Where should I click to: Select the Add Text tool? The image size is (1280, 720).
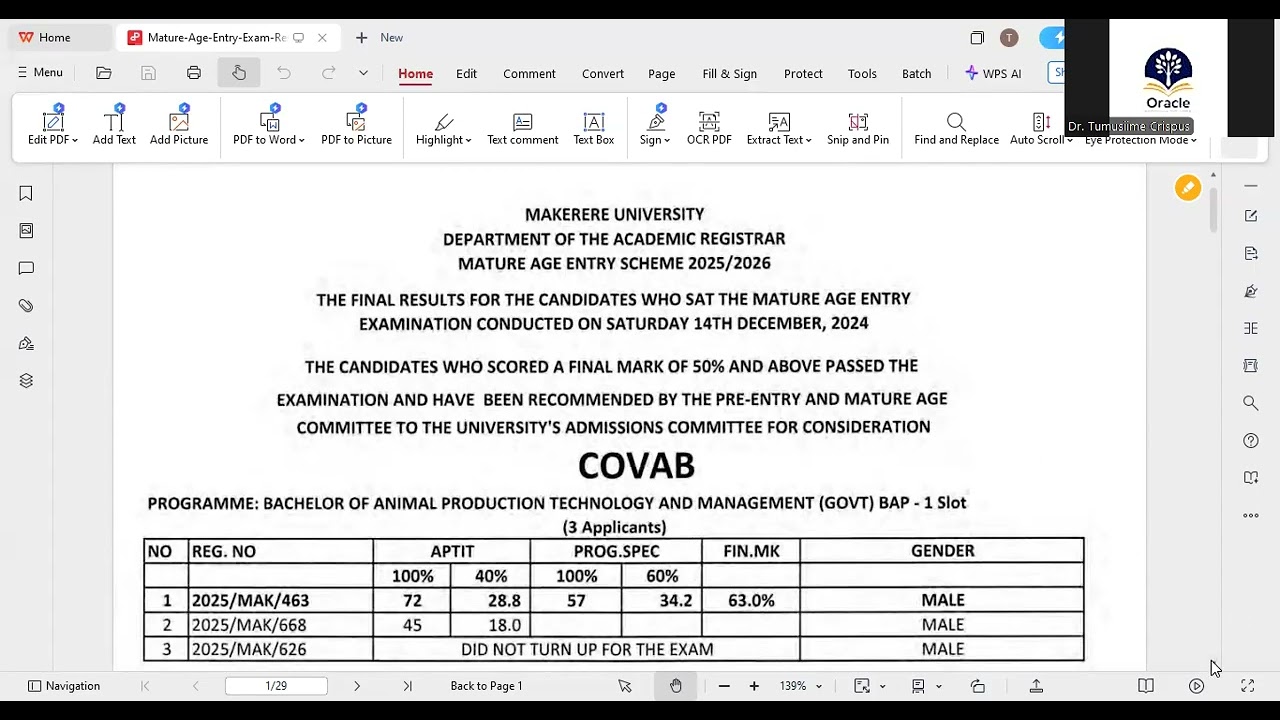[x=114, y=126]
